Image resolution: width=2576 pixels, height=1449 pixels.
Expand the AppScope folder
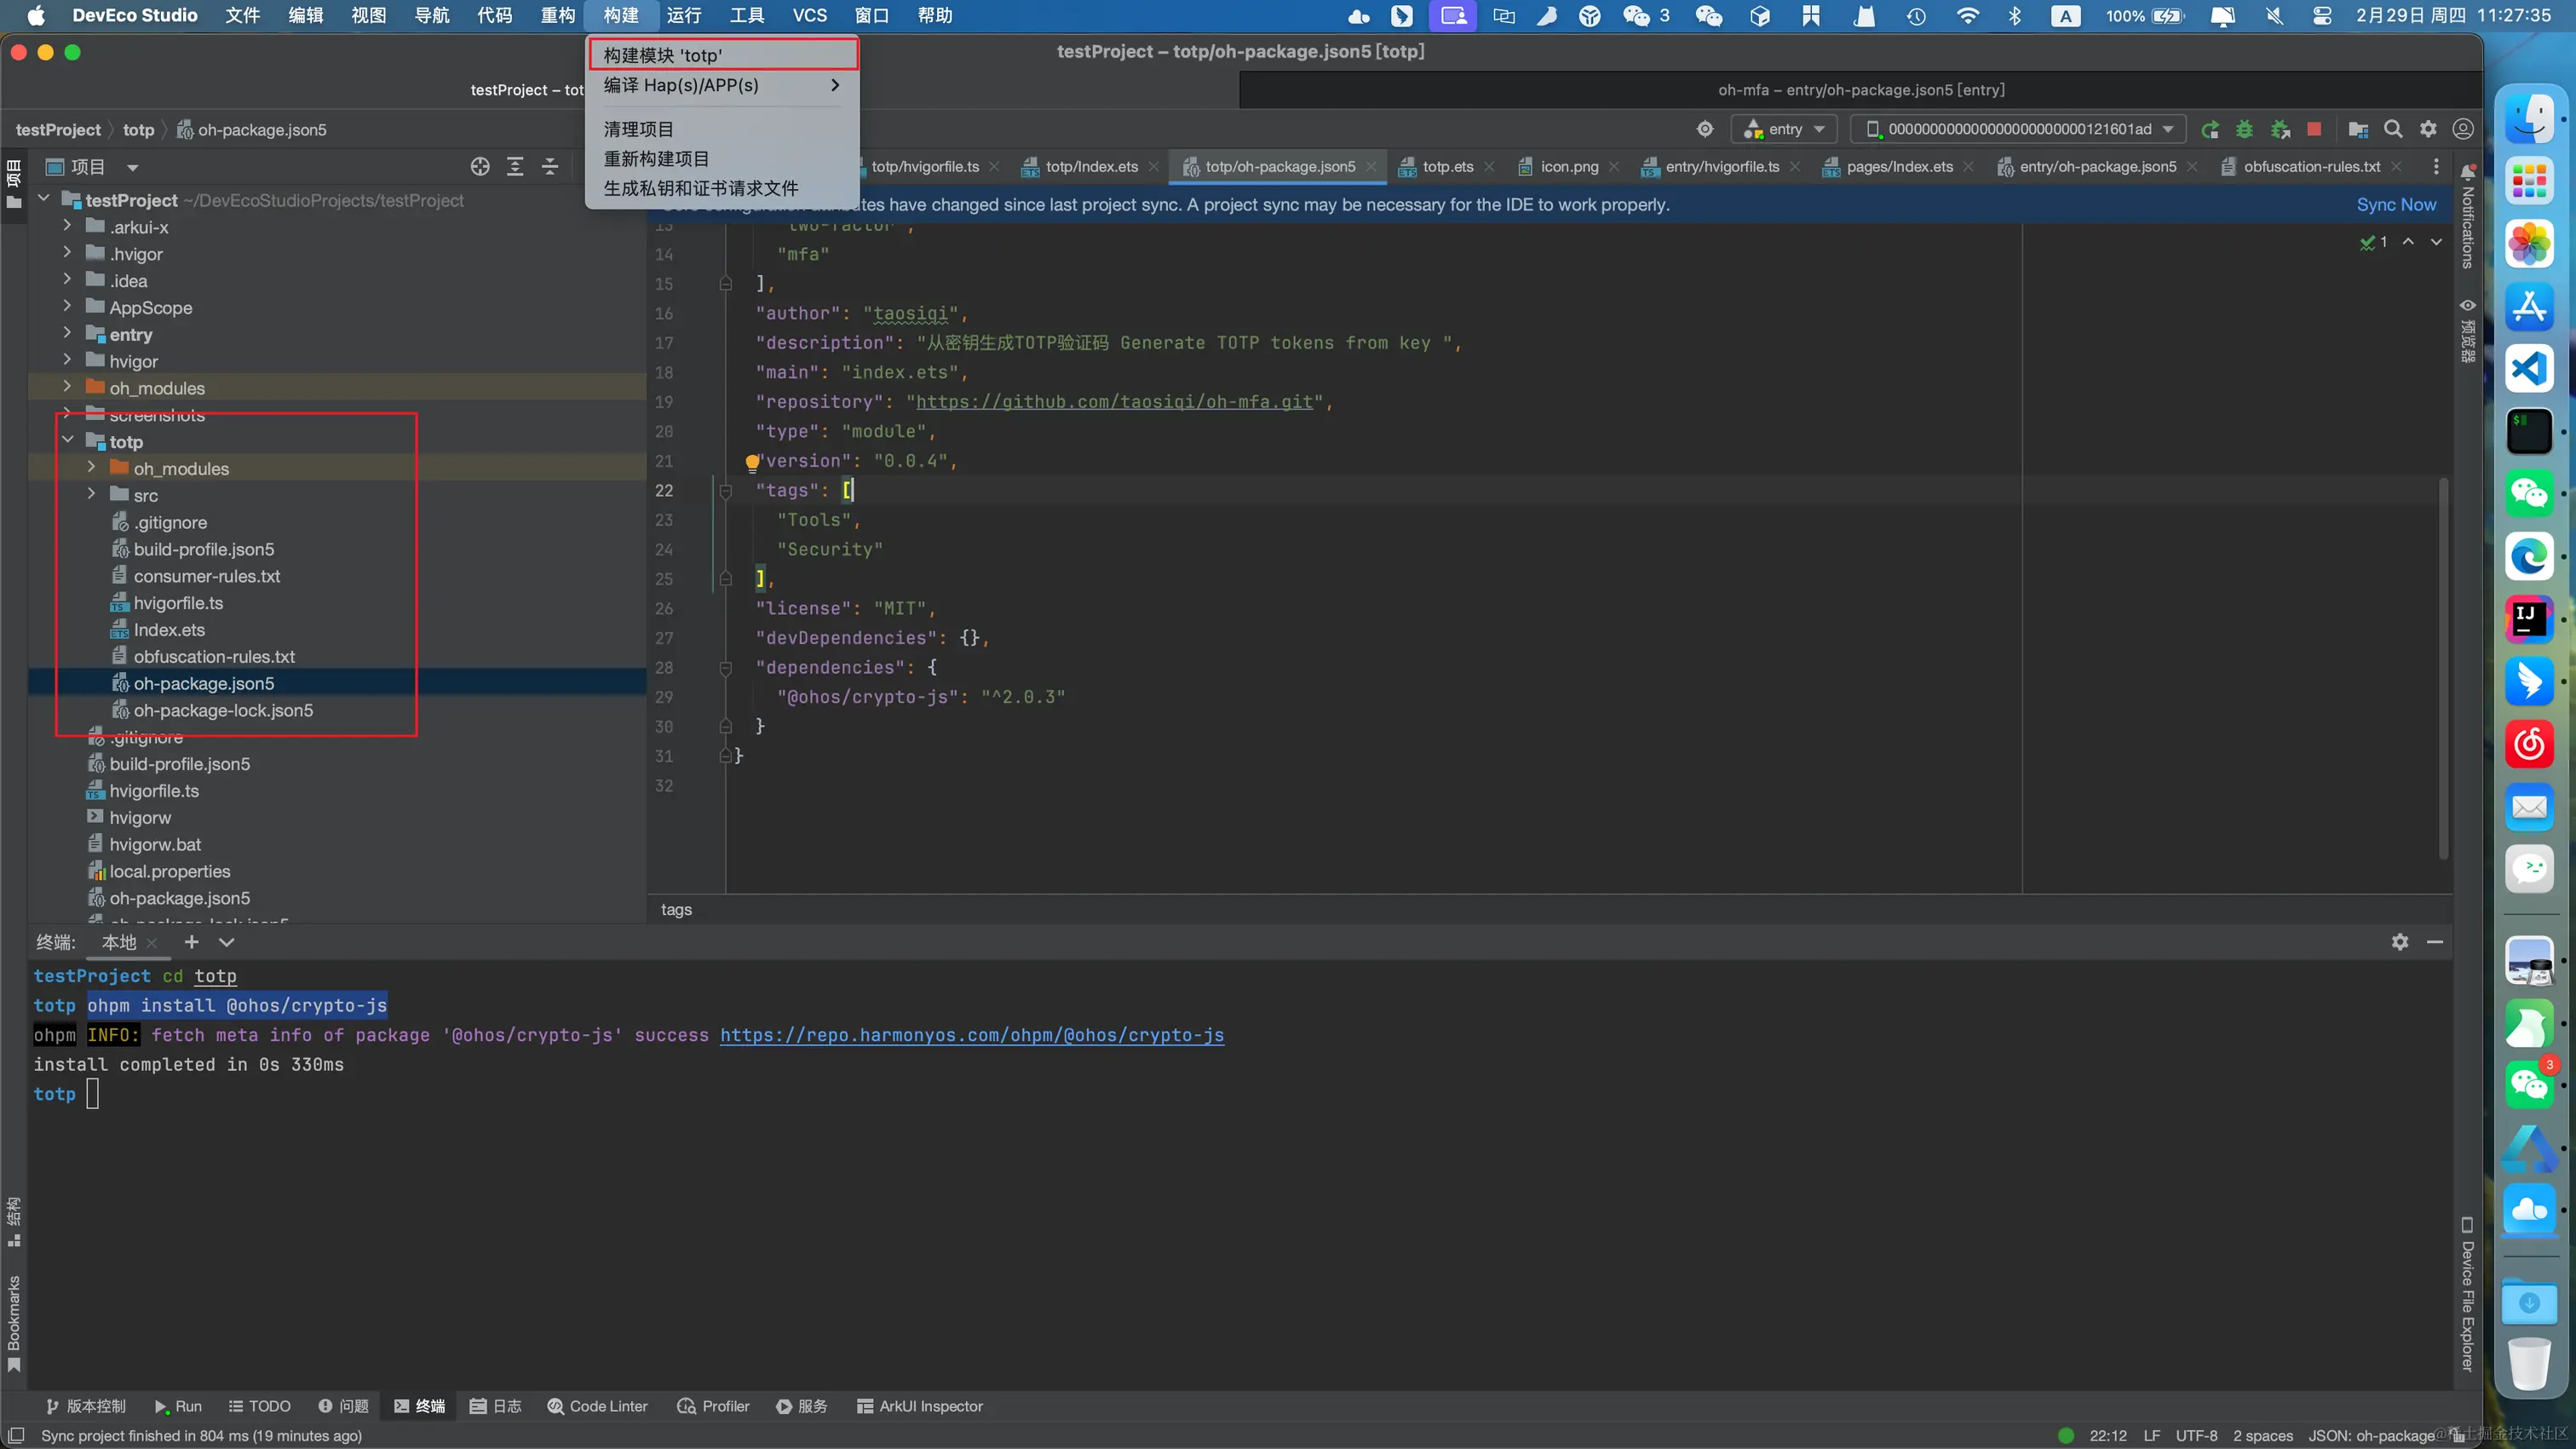68,306
